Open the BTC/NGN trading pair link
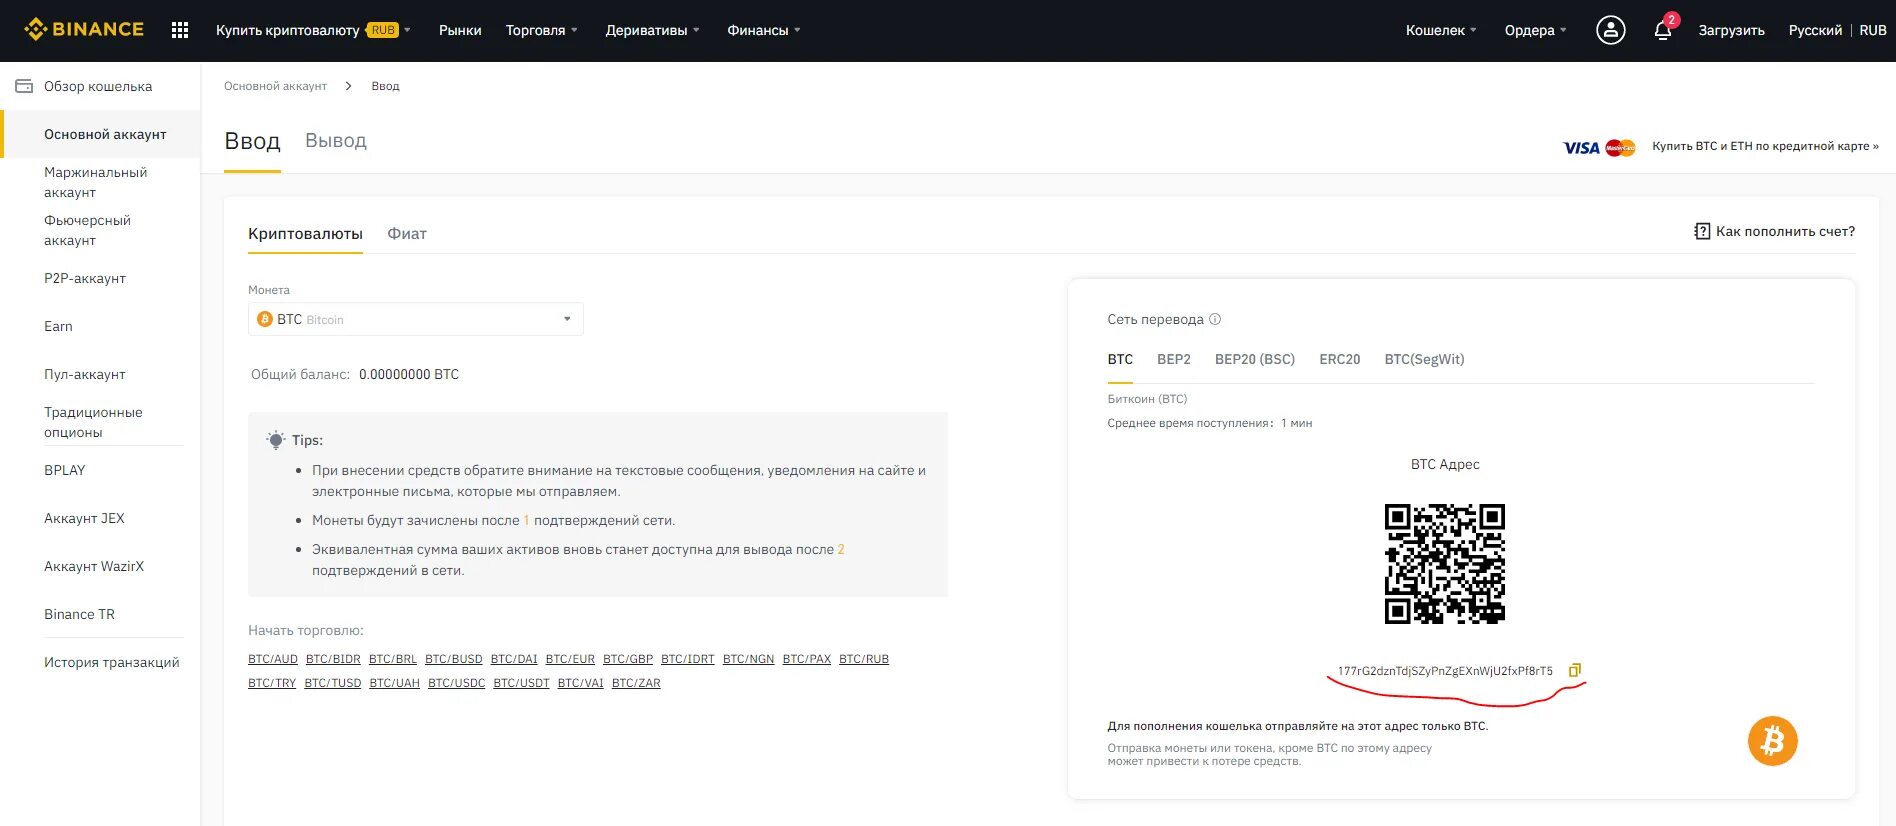1896x826 pixels. point(749,659)
